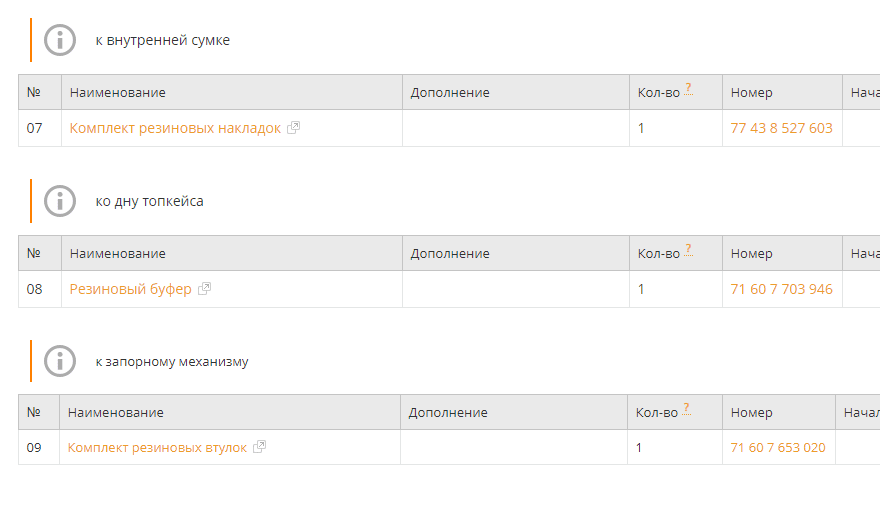Viewport: 880px width, 513px height.
Task: Click quantity value in row 08
Action: (641, 289)
